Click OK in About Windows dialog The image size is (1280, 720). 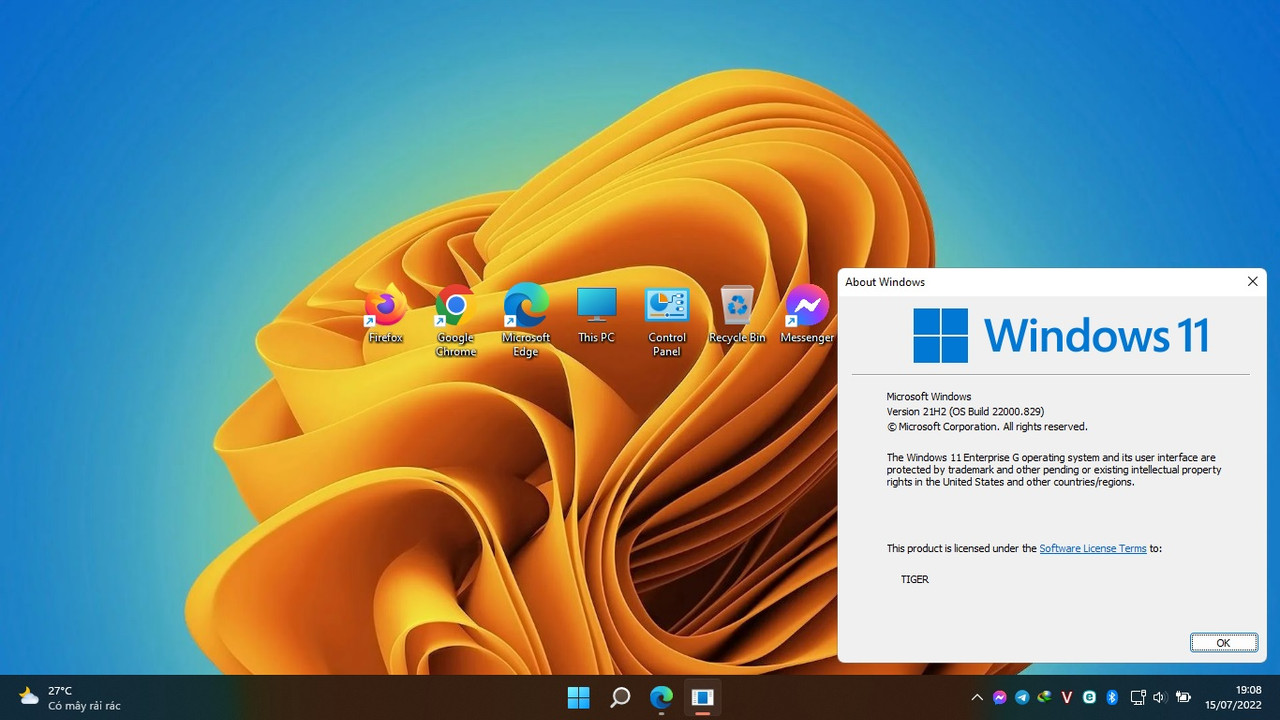pos(1223,643)
